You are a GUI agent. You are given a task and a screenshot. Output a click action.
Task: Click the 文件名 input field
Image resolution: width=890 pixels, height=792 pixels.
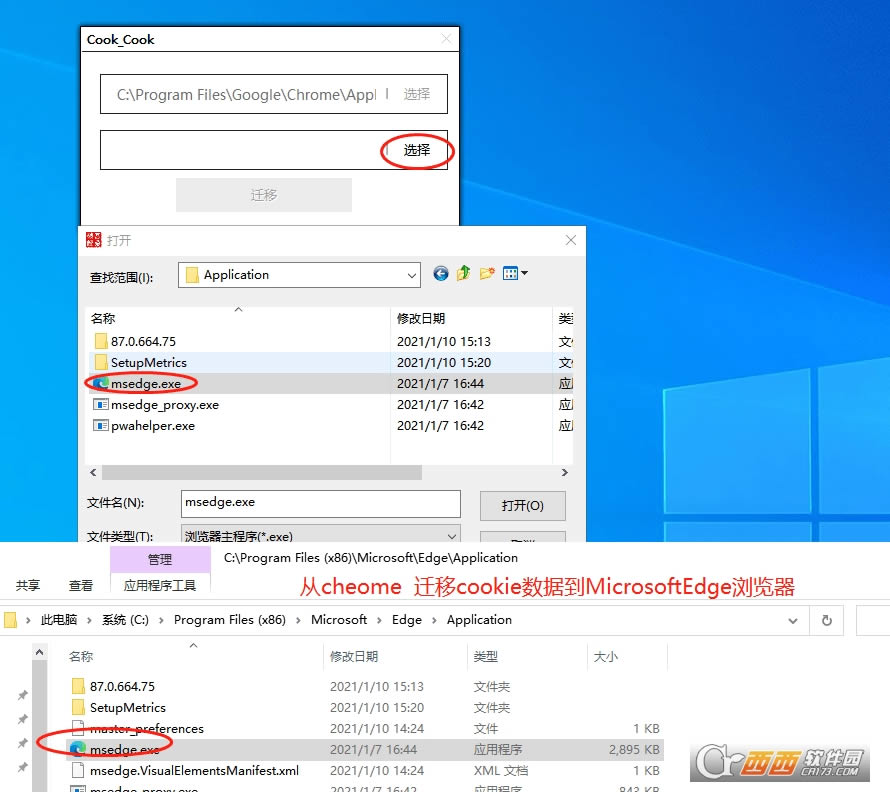[x=320, y=503]
